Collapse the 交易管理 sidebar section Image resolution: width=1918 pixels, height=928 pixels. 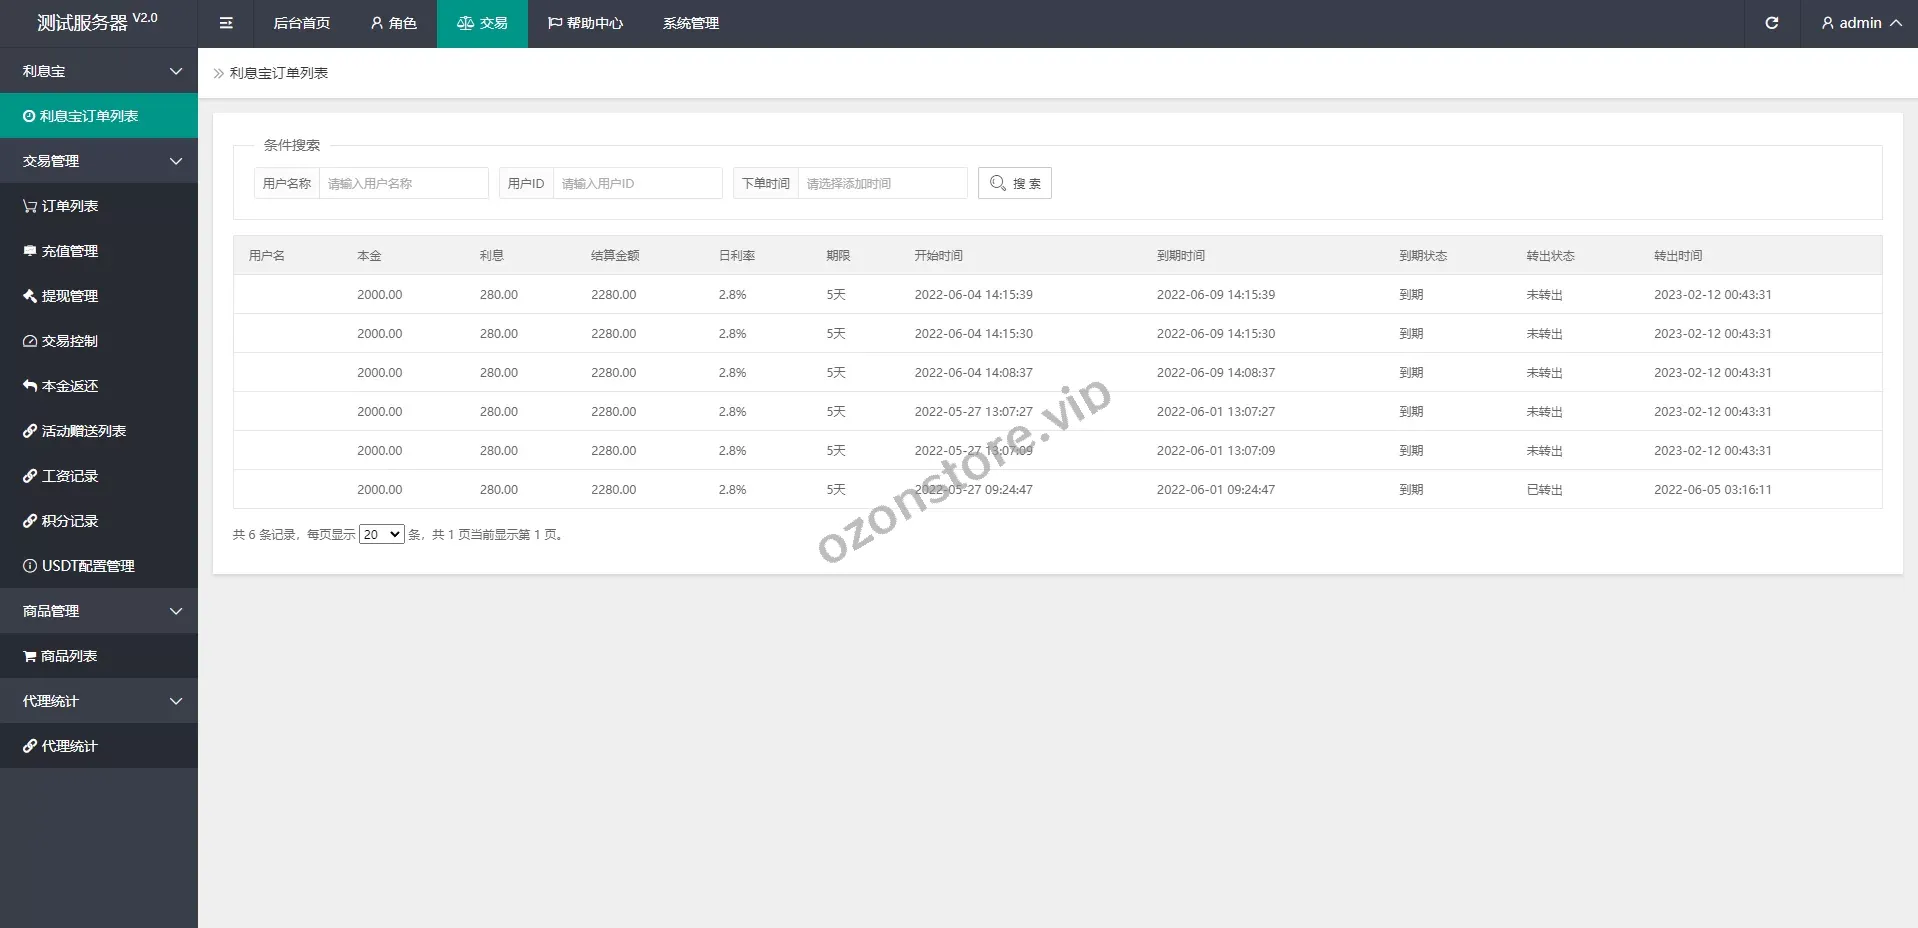[x=98, y=161]
